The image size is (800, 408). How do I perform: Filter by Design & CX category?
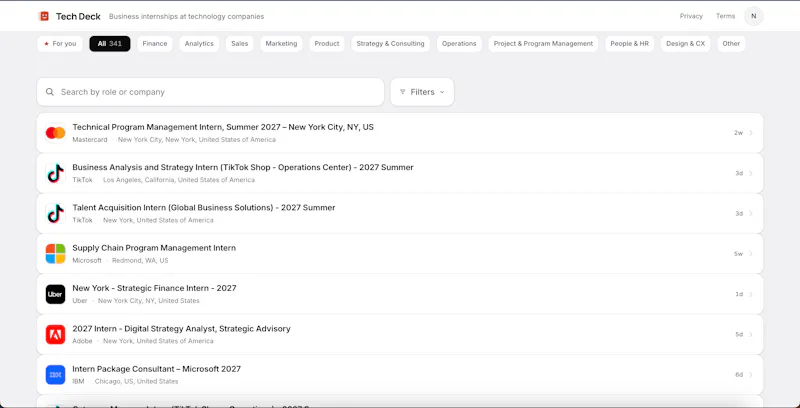tap(685, 44)
